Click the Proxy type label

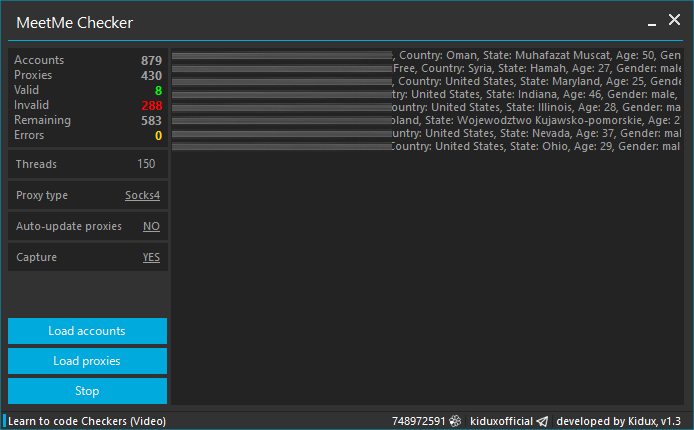tap(42, 195)
